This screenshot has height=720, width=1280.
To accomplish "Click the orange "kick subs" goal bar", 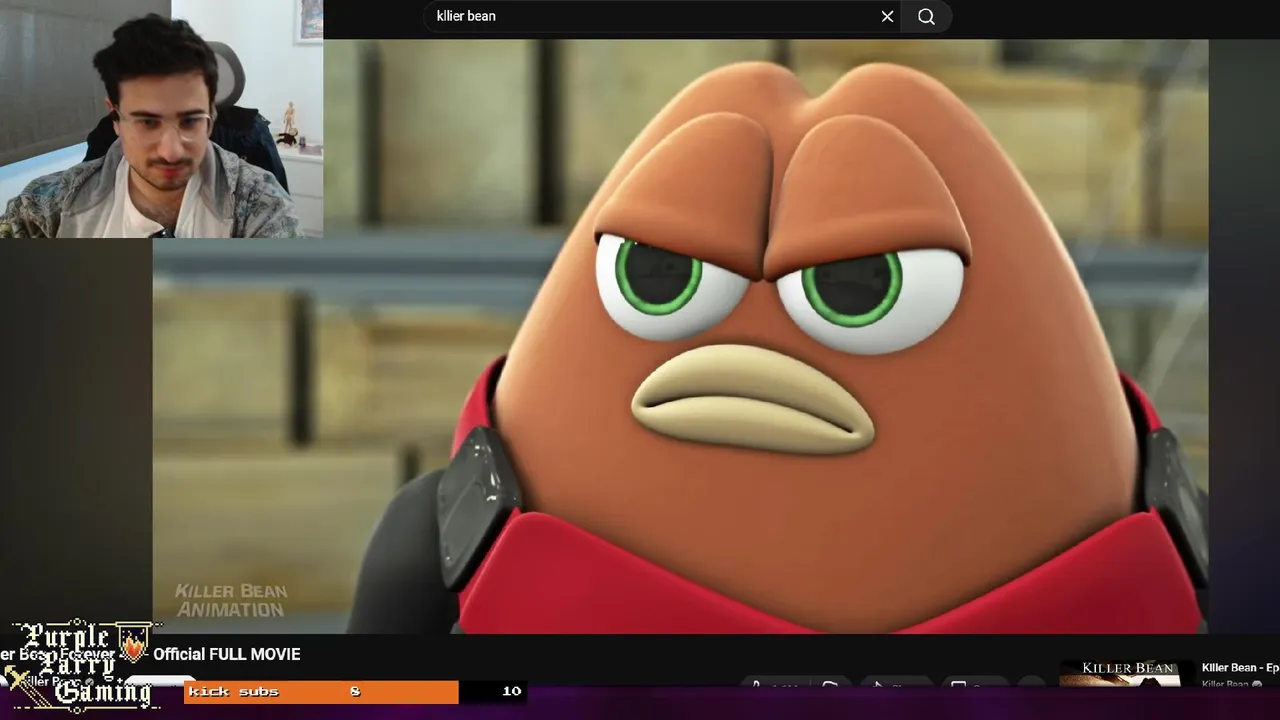I will 321,692.
